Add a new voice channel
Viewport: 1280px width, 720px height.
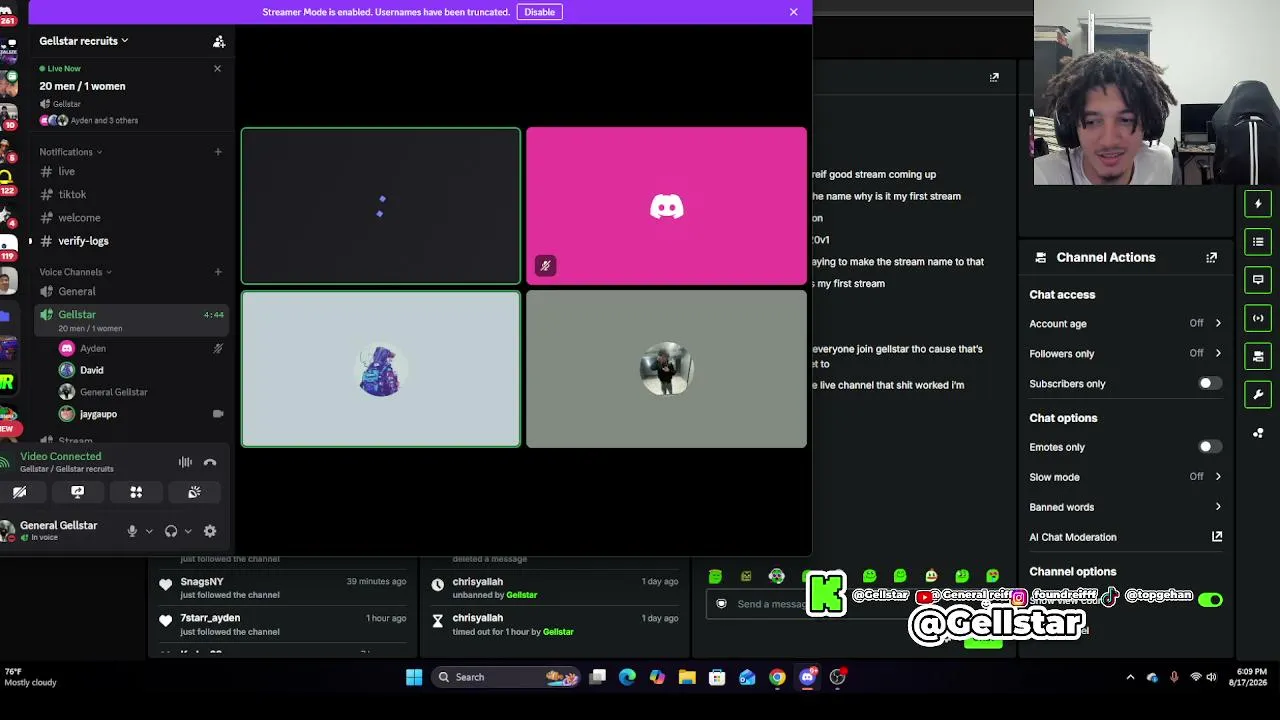(x=218, y=272)
